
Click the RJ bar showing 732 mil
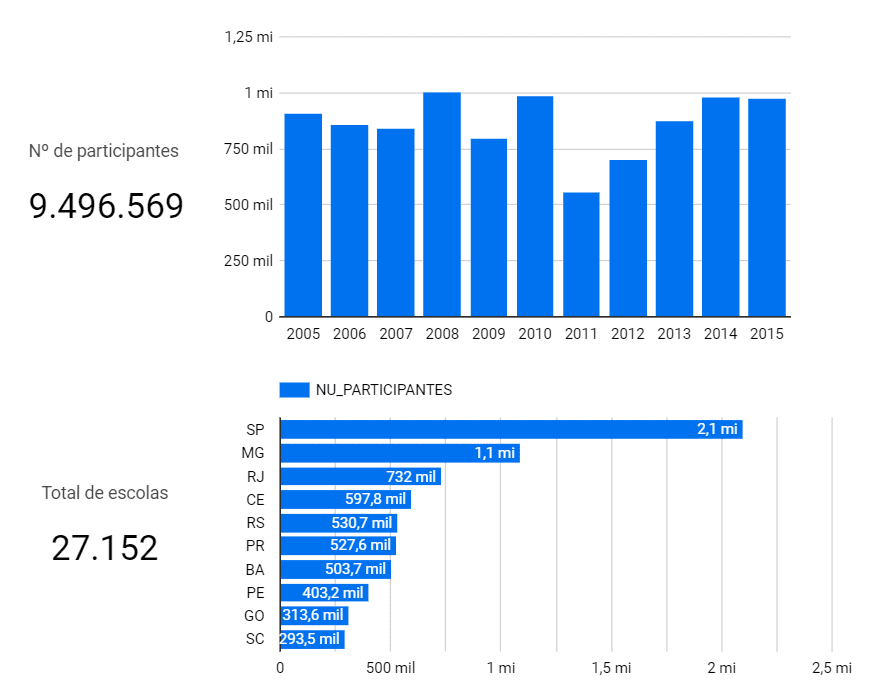click(x=360, y=476)
